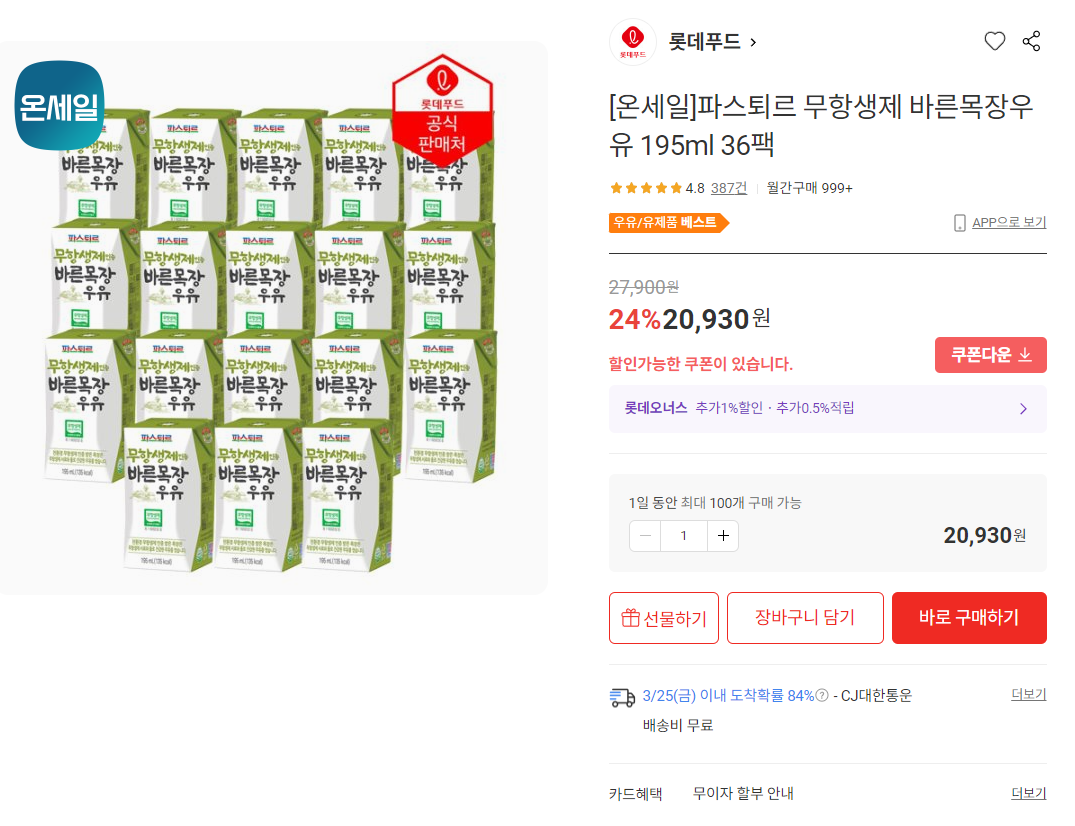Show more card benefits 더보기
Screen dimensions: 1075x826
click(1028, 793)
